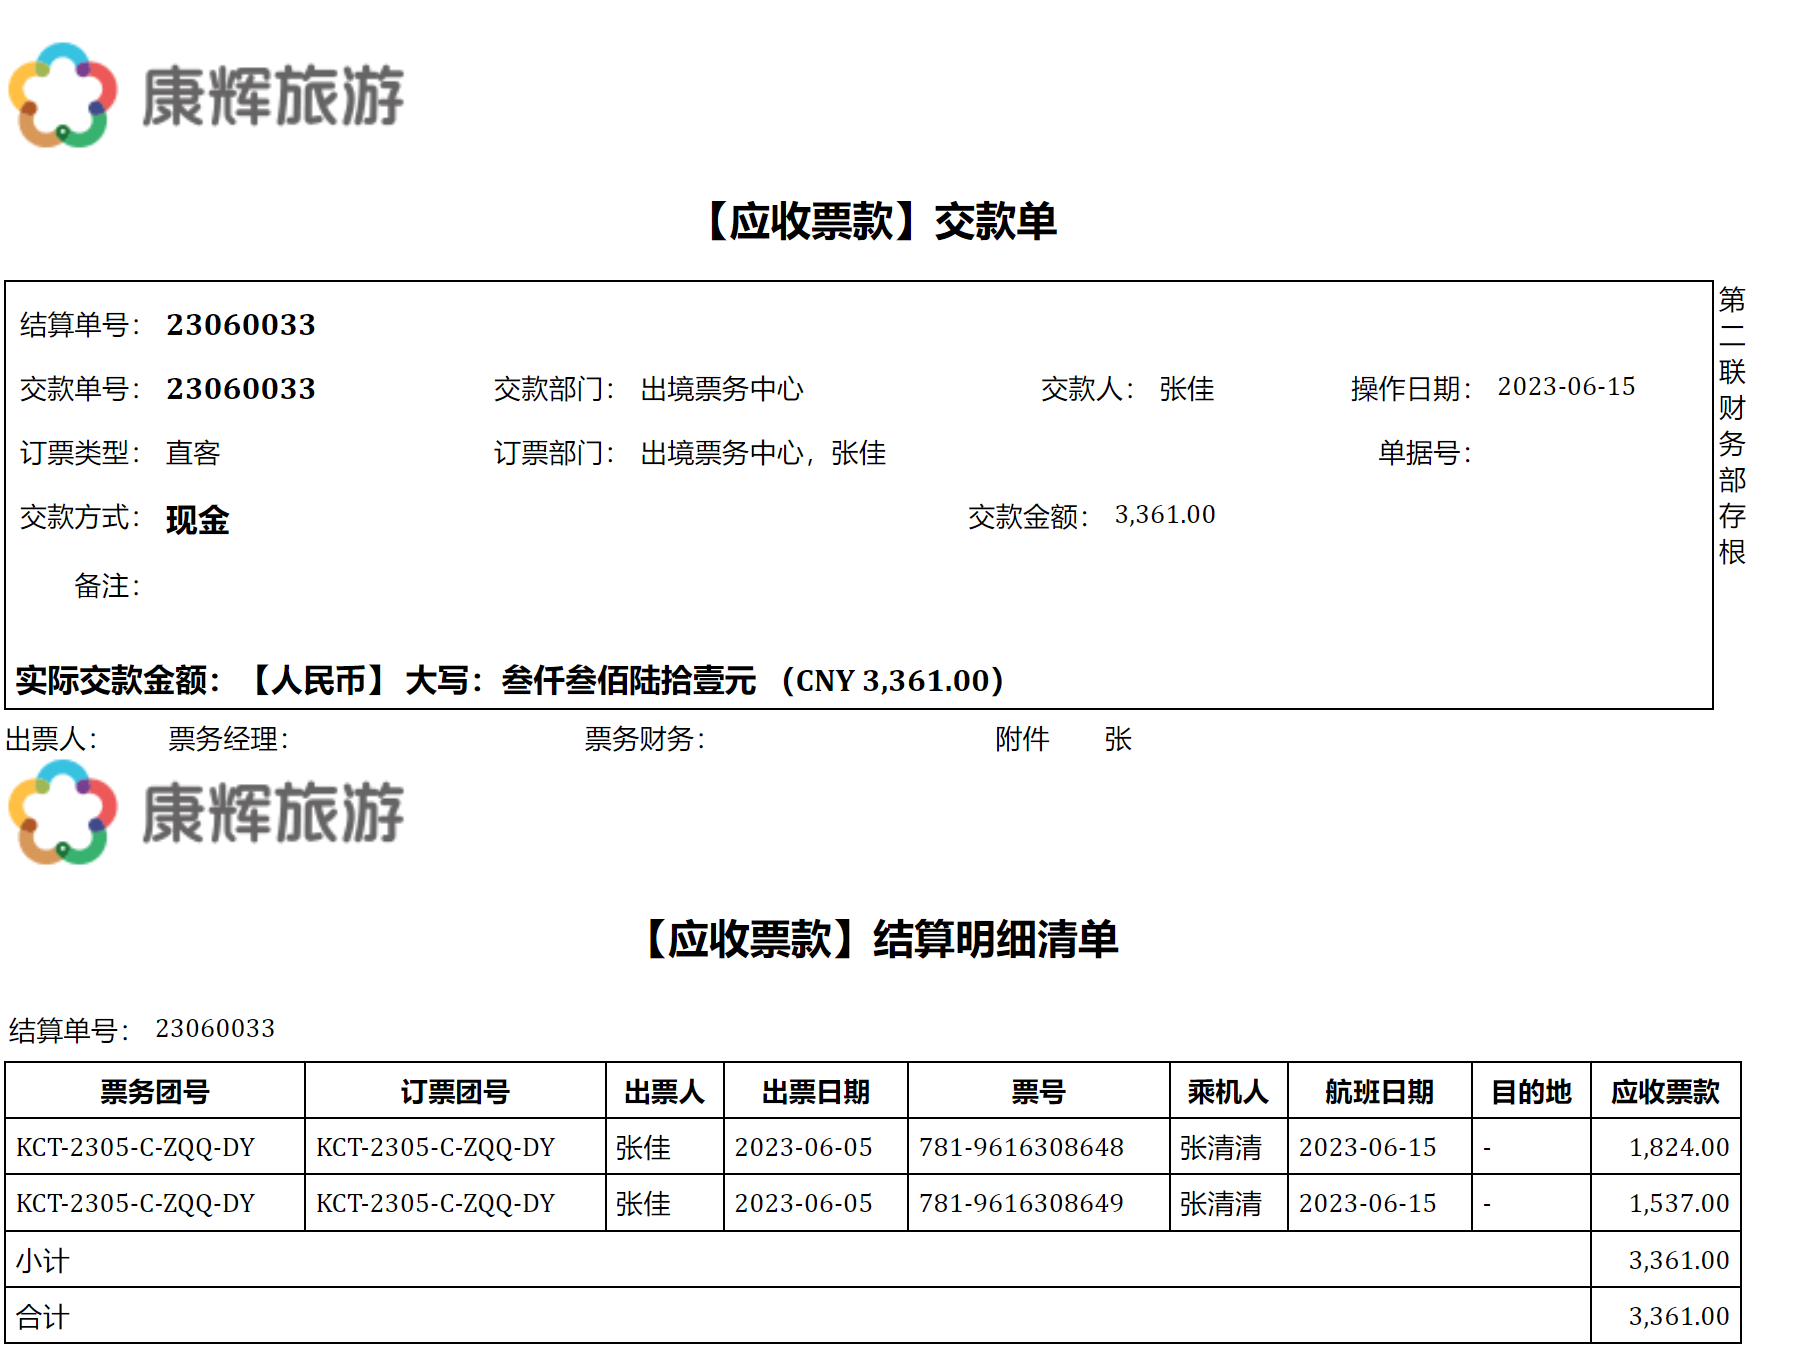This screenshot has width=1819, height=1367.
Task: Click the 【应收票款】结算明细清单 heading
Action: (881, 939)
